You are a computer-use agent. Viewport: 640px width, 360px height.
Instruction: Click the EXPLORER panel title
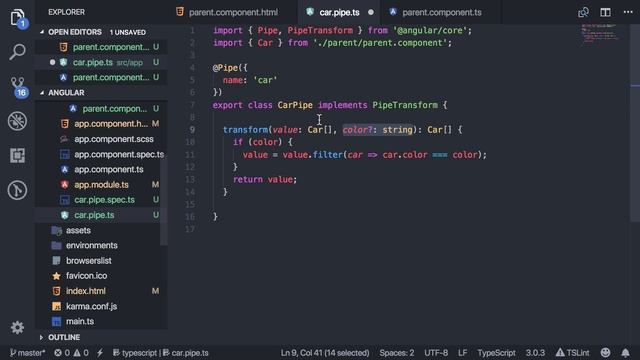pos(67,12)
